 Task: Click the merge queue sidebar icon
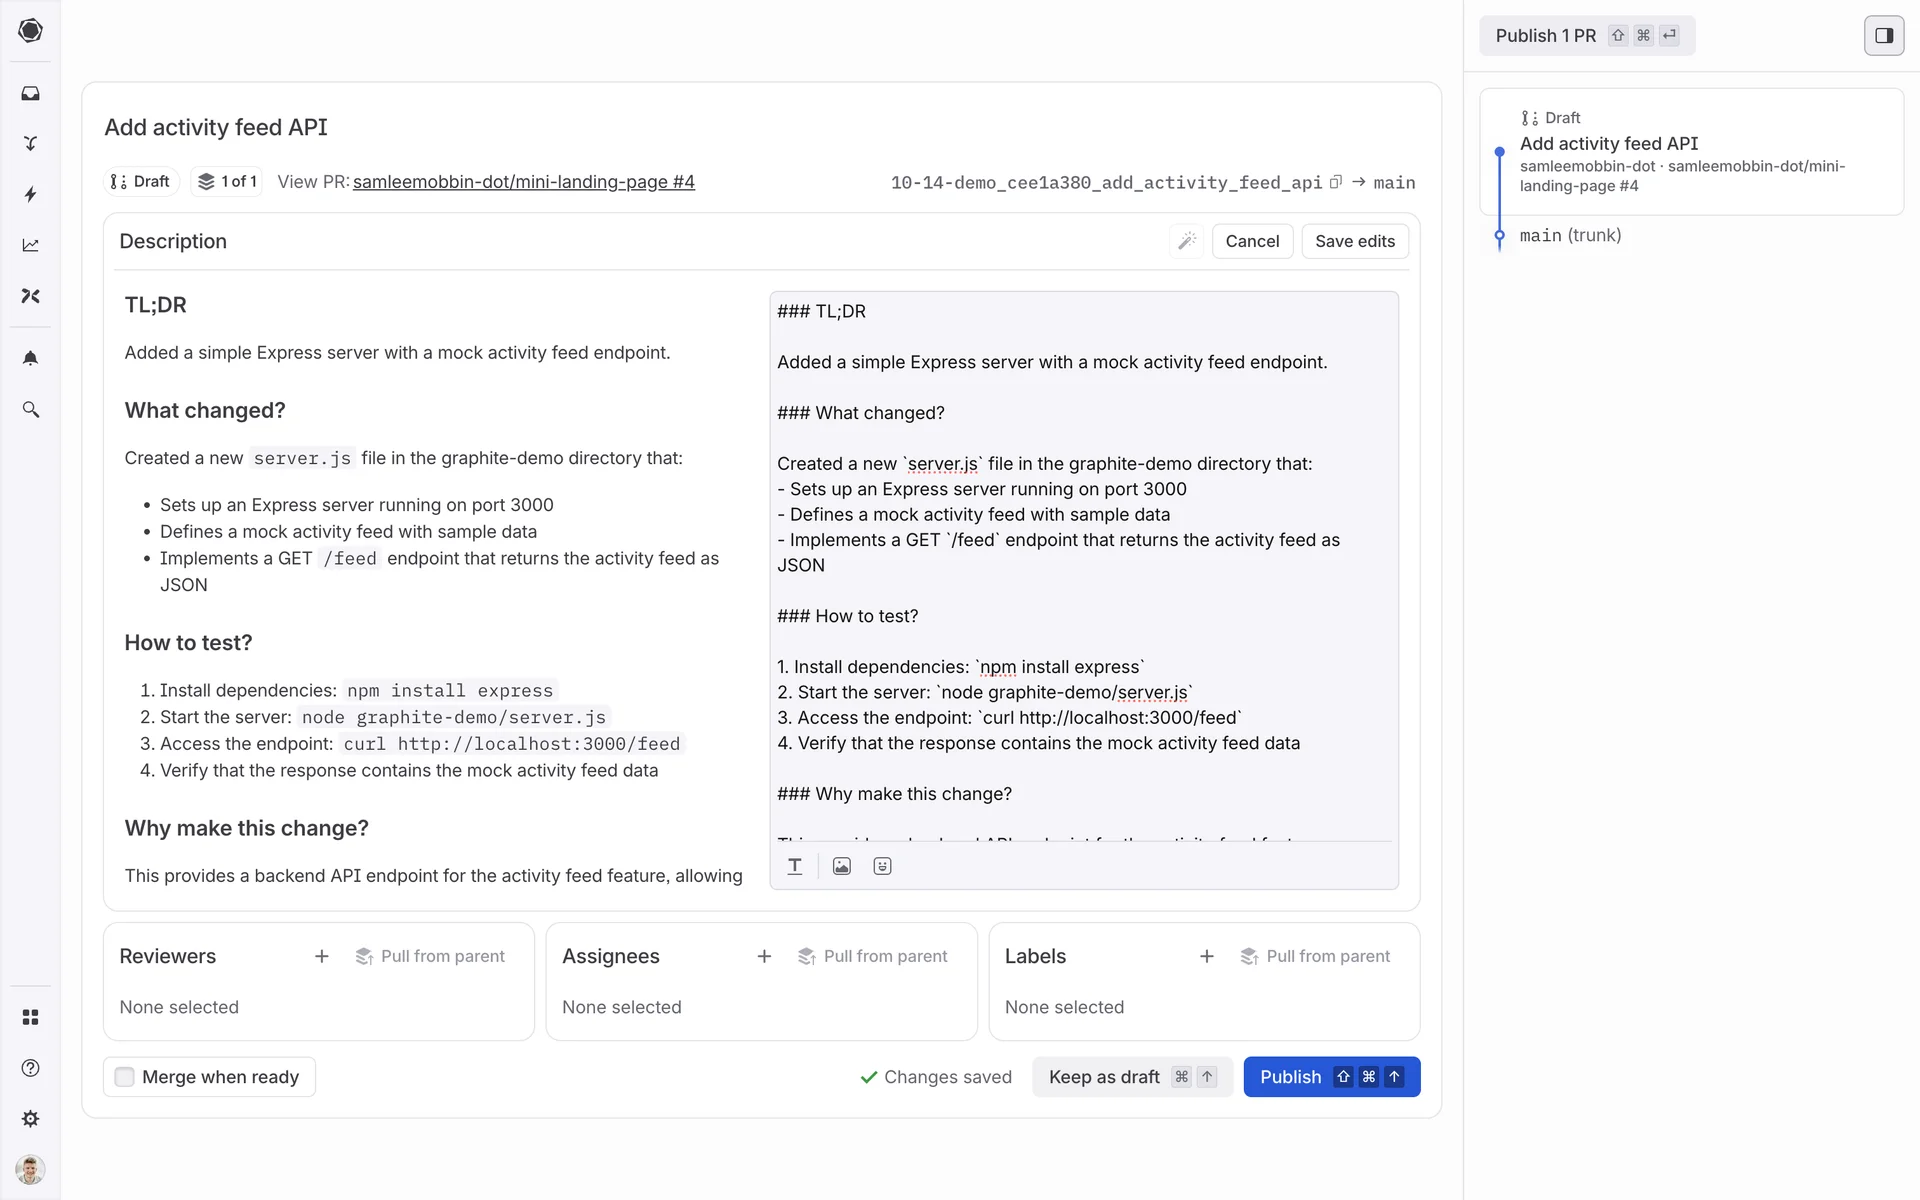pyautogui.click(x=30, y=143)
